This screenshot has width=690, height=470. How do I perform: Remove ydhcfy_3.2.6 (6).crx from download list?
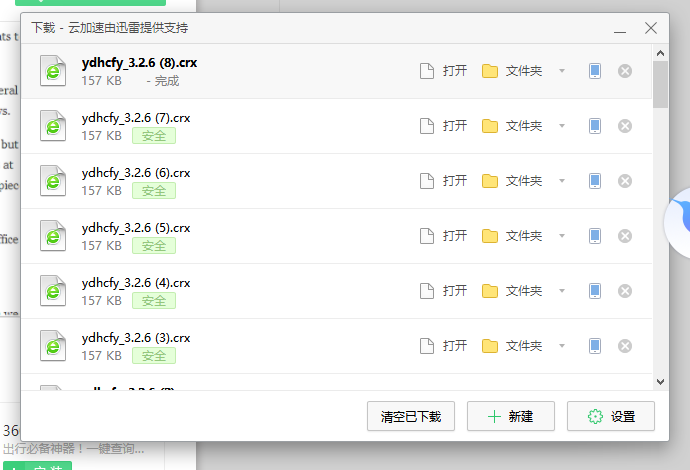point(625,181)
